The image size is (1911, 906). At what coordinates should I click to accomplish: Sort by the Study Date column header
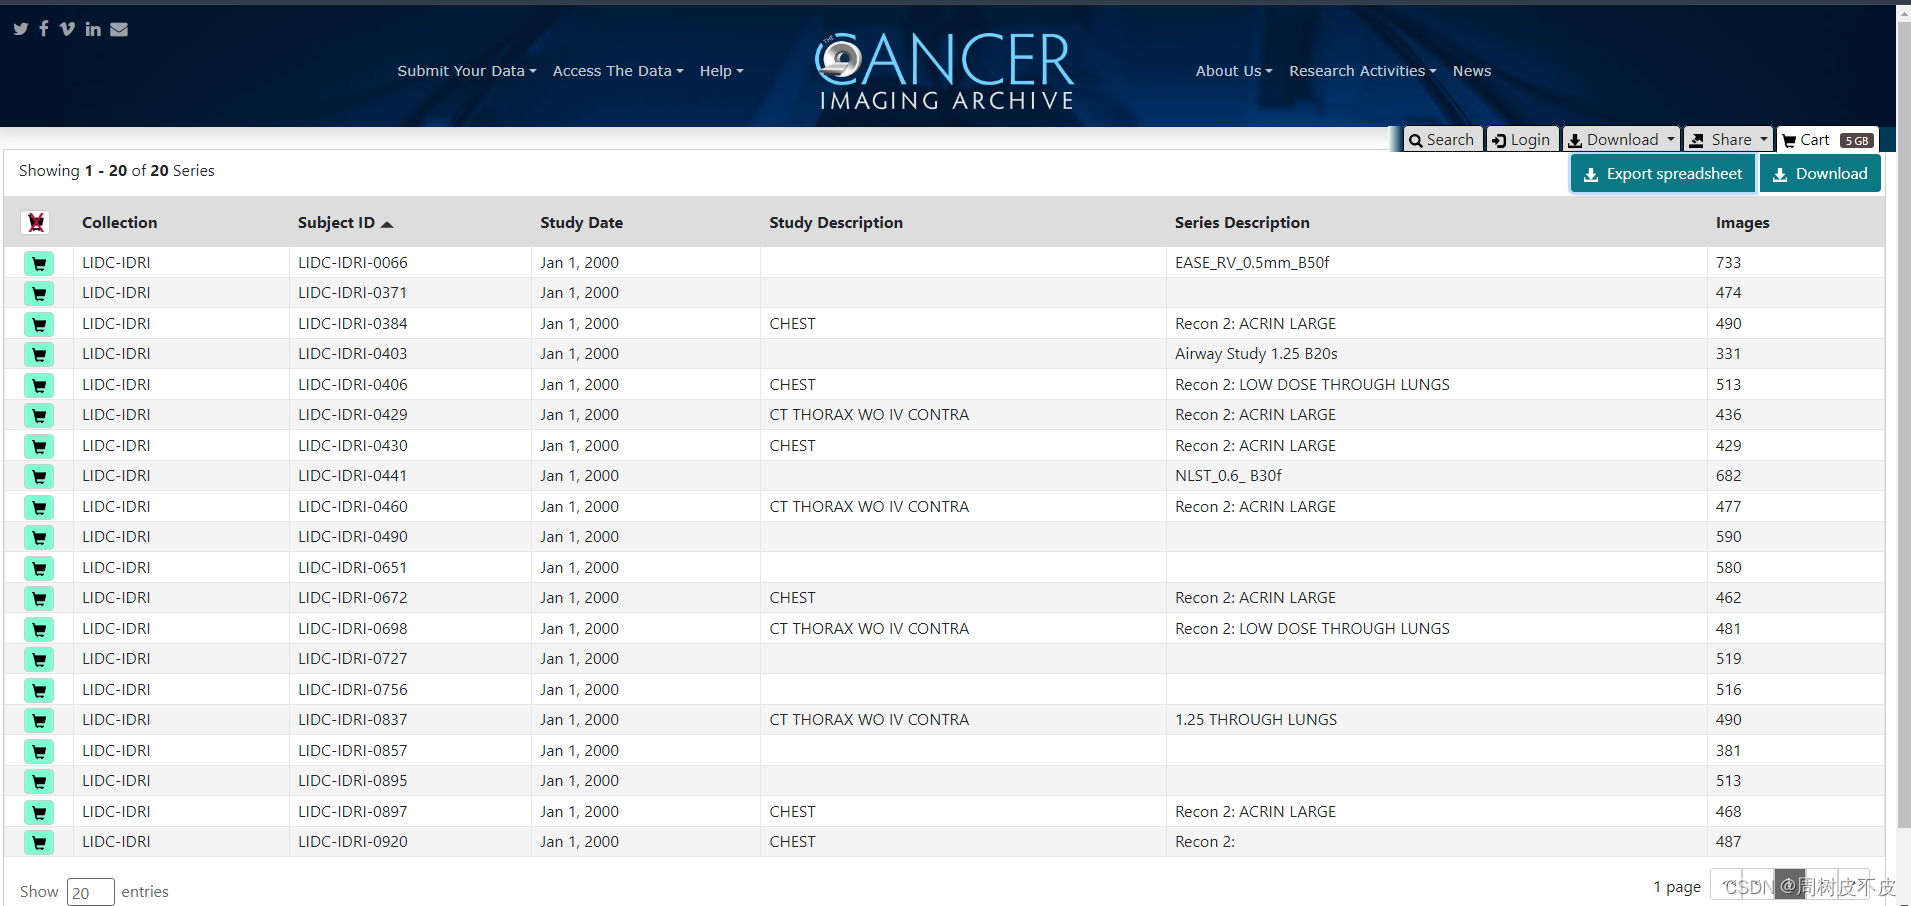point(581,222)
